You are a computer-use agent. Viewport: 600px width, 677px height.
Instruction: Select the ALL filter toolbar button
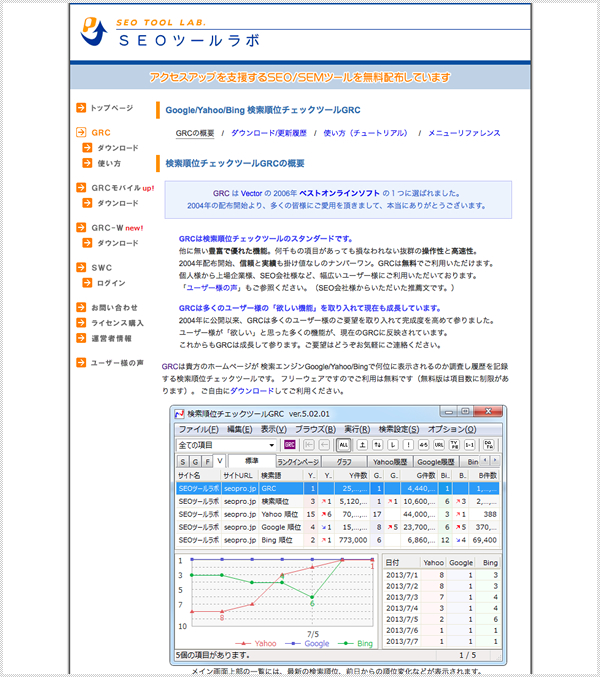[343, 444]
